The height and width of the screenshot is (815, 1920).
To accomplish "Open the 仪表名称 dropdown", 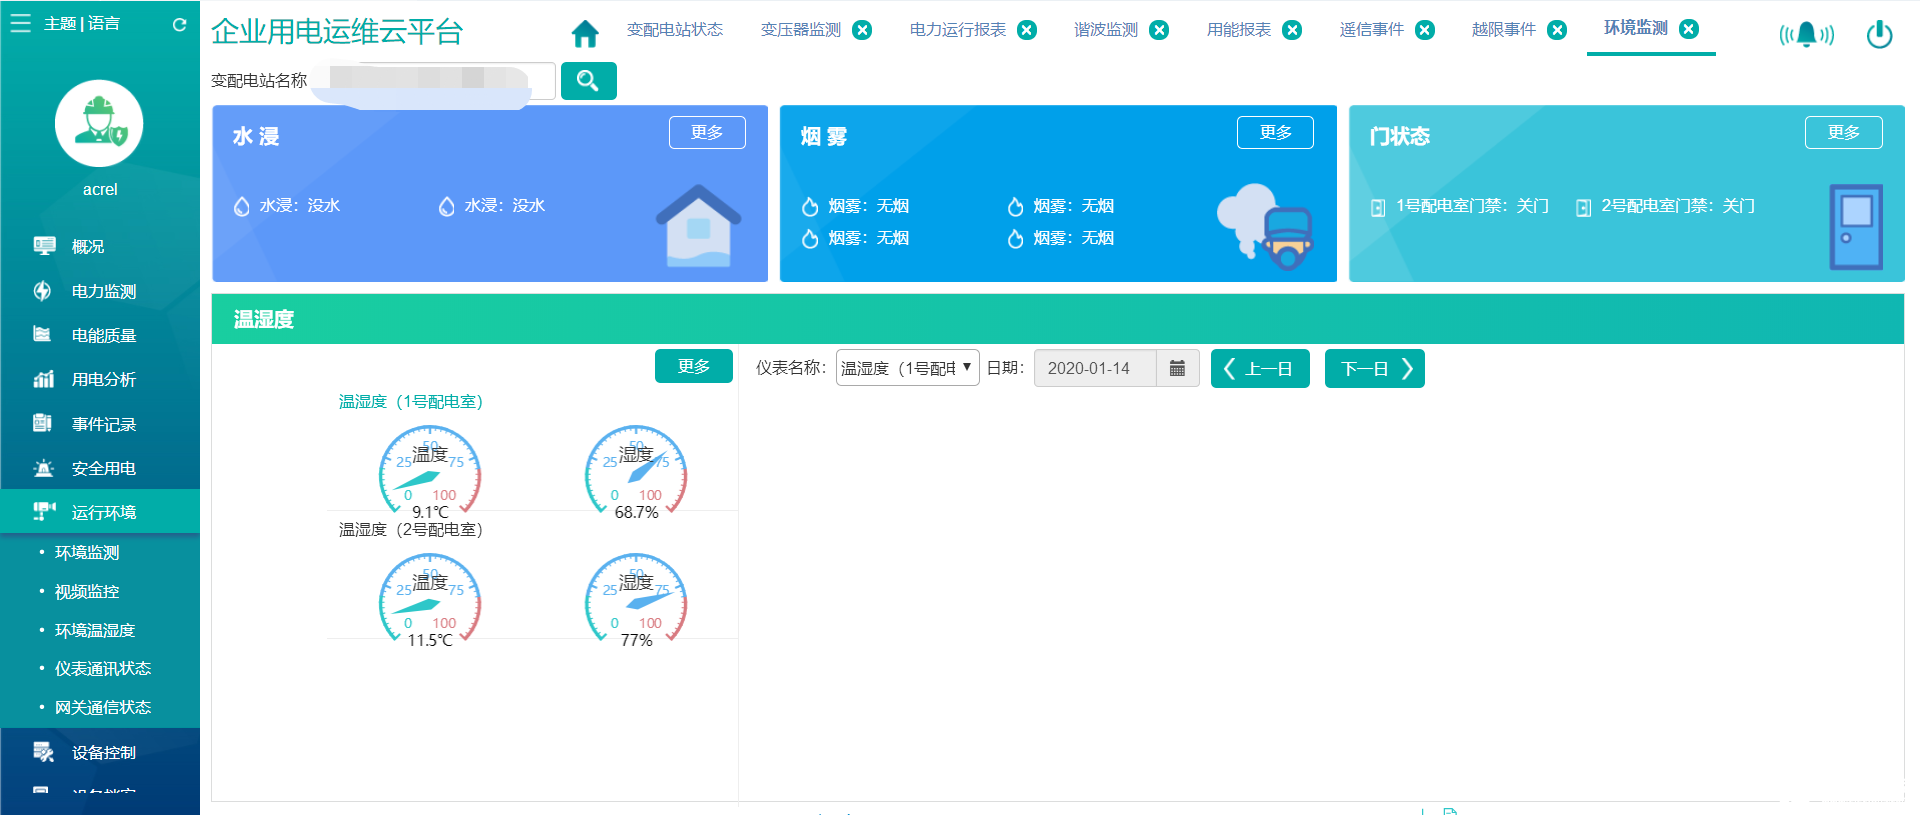I will click(x=907, y=368).
